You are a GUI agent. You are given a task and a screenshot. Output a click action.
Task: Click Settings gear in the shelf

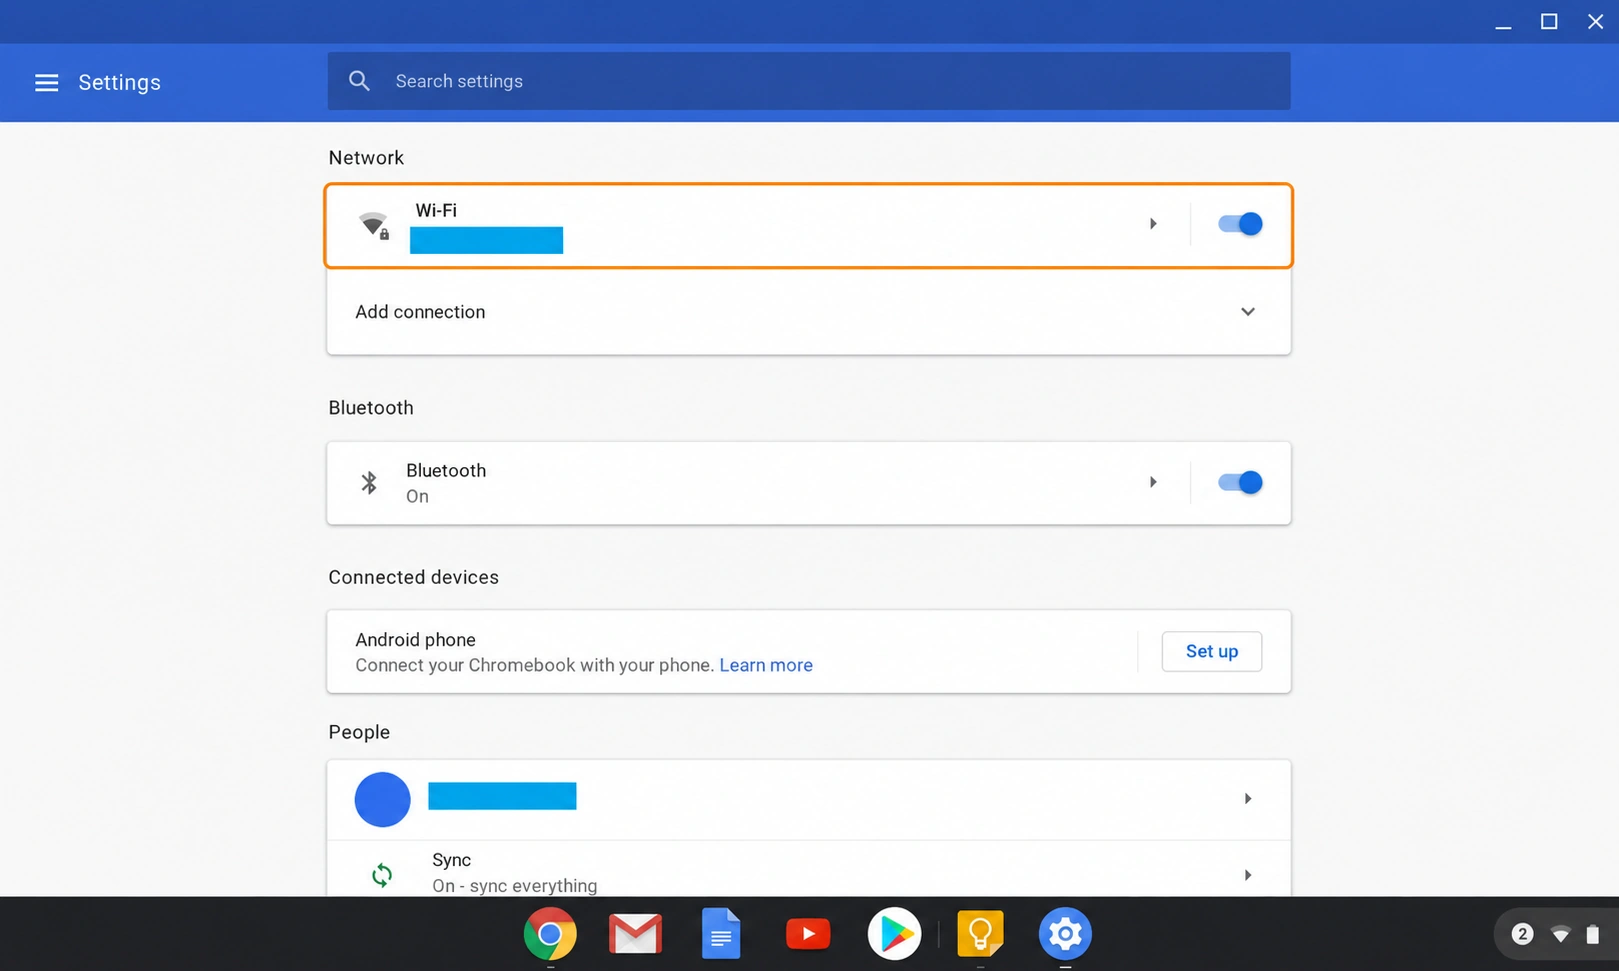(1065, 934)
